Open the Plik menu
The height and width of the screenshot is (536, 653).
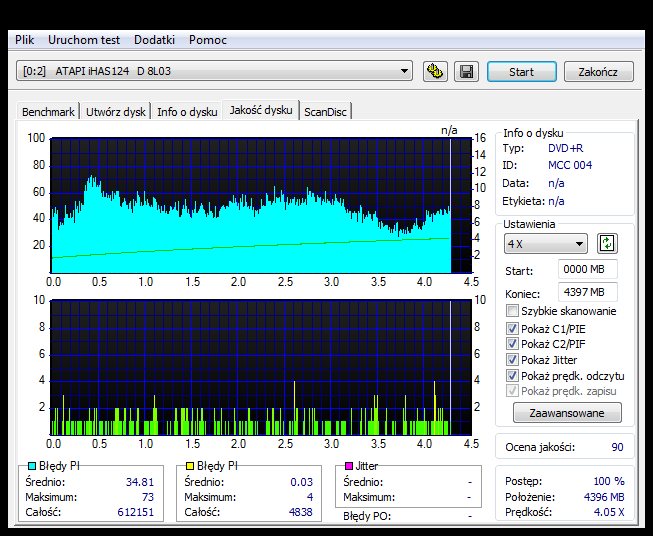25,40
